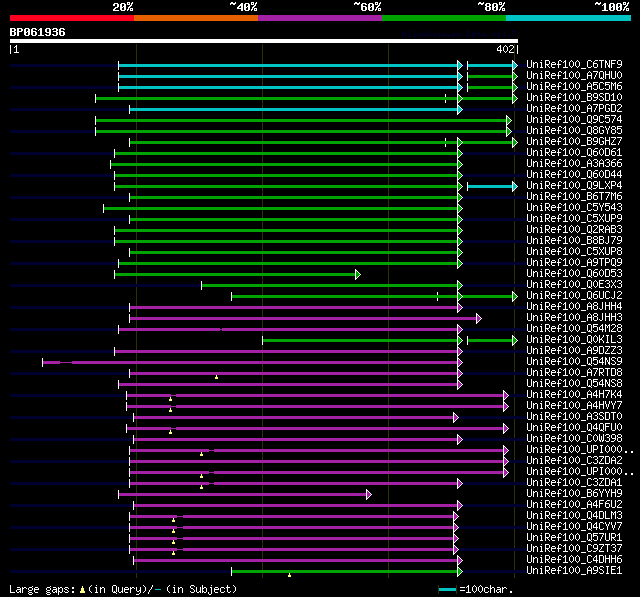Image resolution: width=640 pixels, height=597 pixels.
Task: Click the 'Large gaps' legend text
Action: coord(42,590)
